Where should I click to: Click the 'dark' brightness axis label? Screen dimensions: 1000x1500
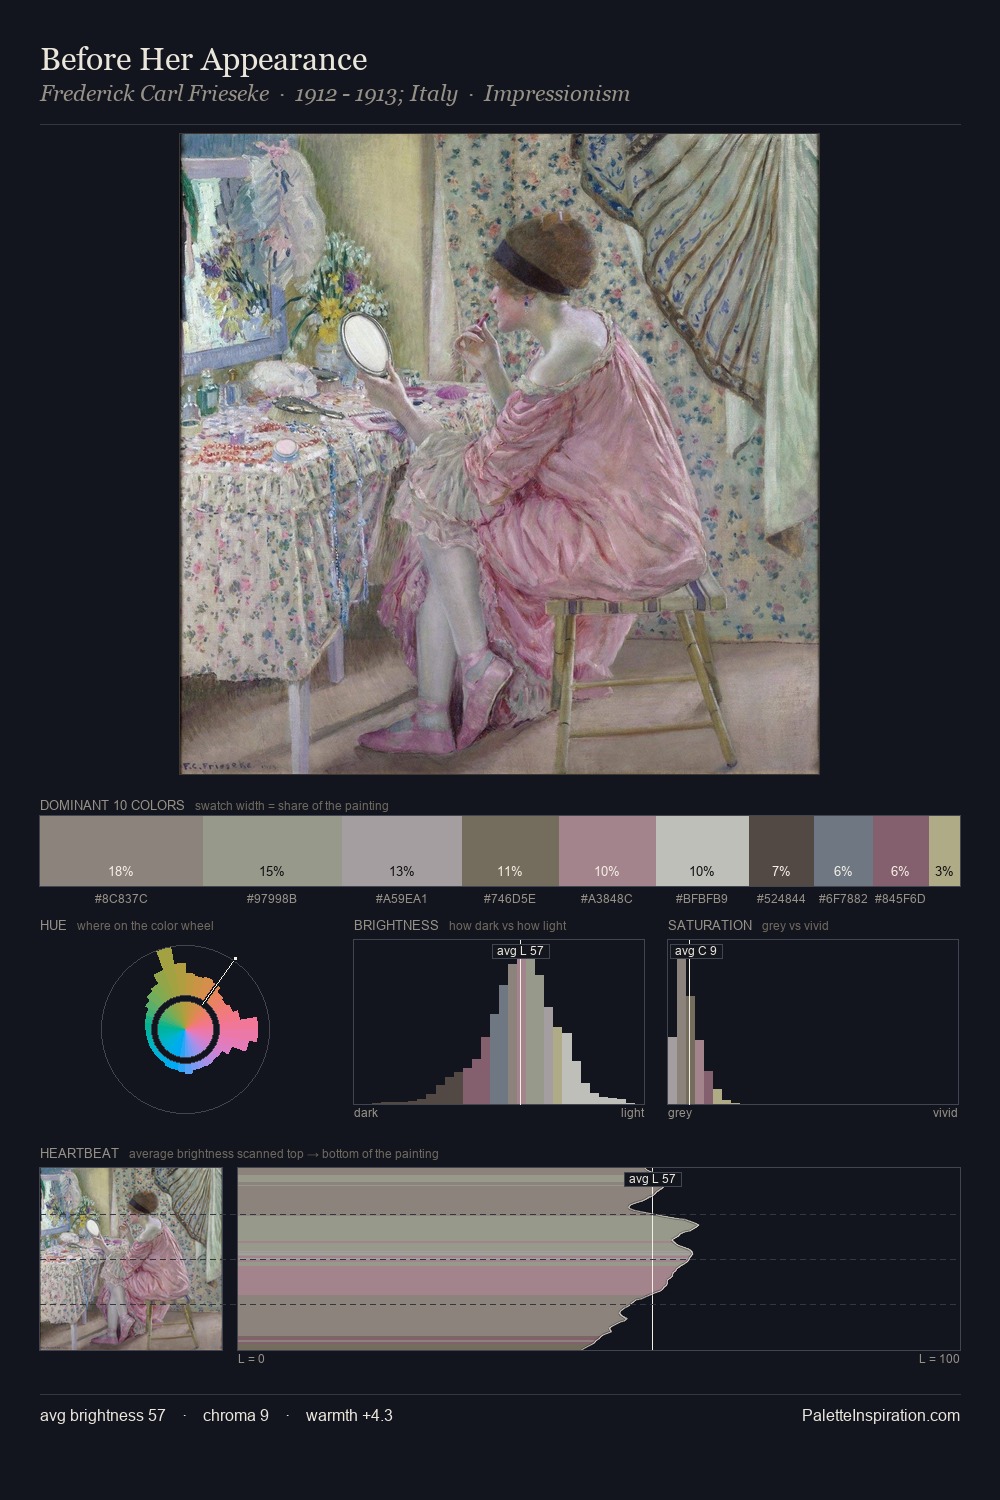(366, 1113)
